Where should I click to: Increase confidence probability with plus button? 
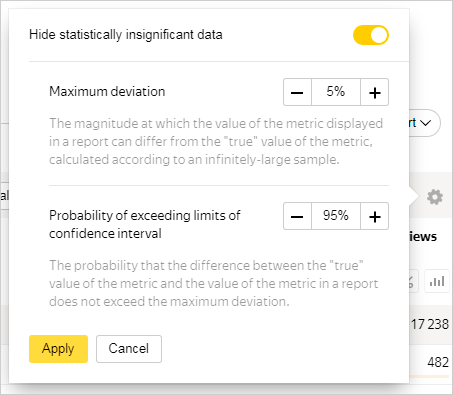(x=375, y=216)
